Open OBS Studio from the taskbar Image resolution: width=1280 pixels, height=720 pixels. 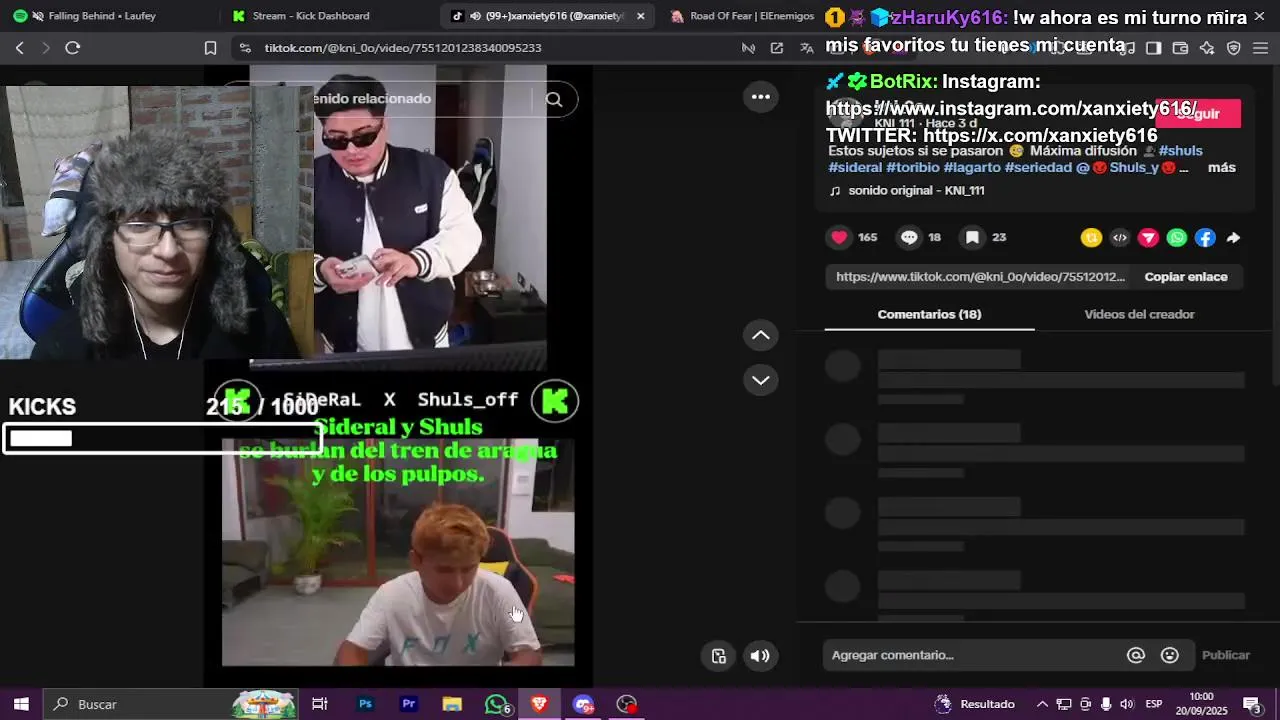[x=627, y=704]
